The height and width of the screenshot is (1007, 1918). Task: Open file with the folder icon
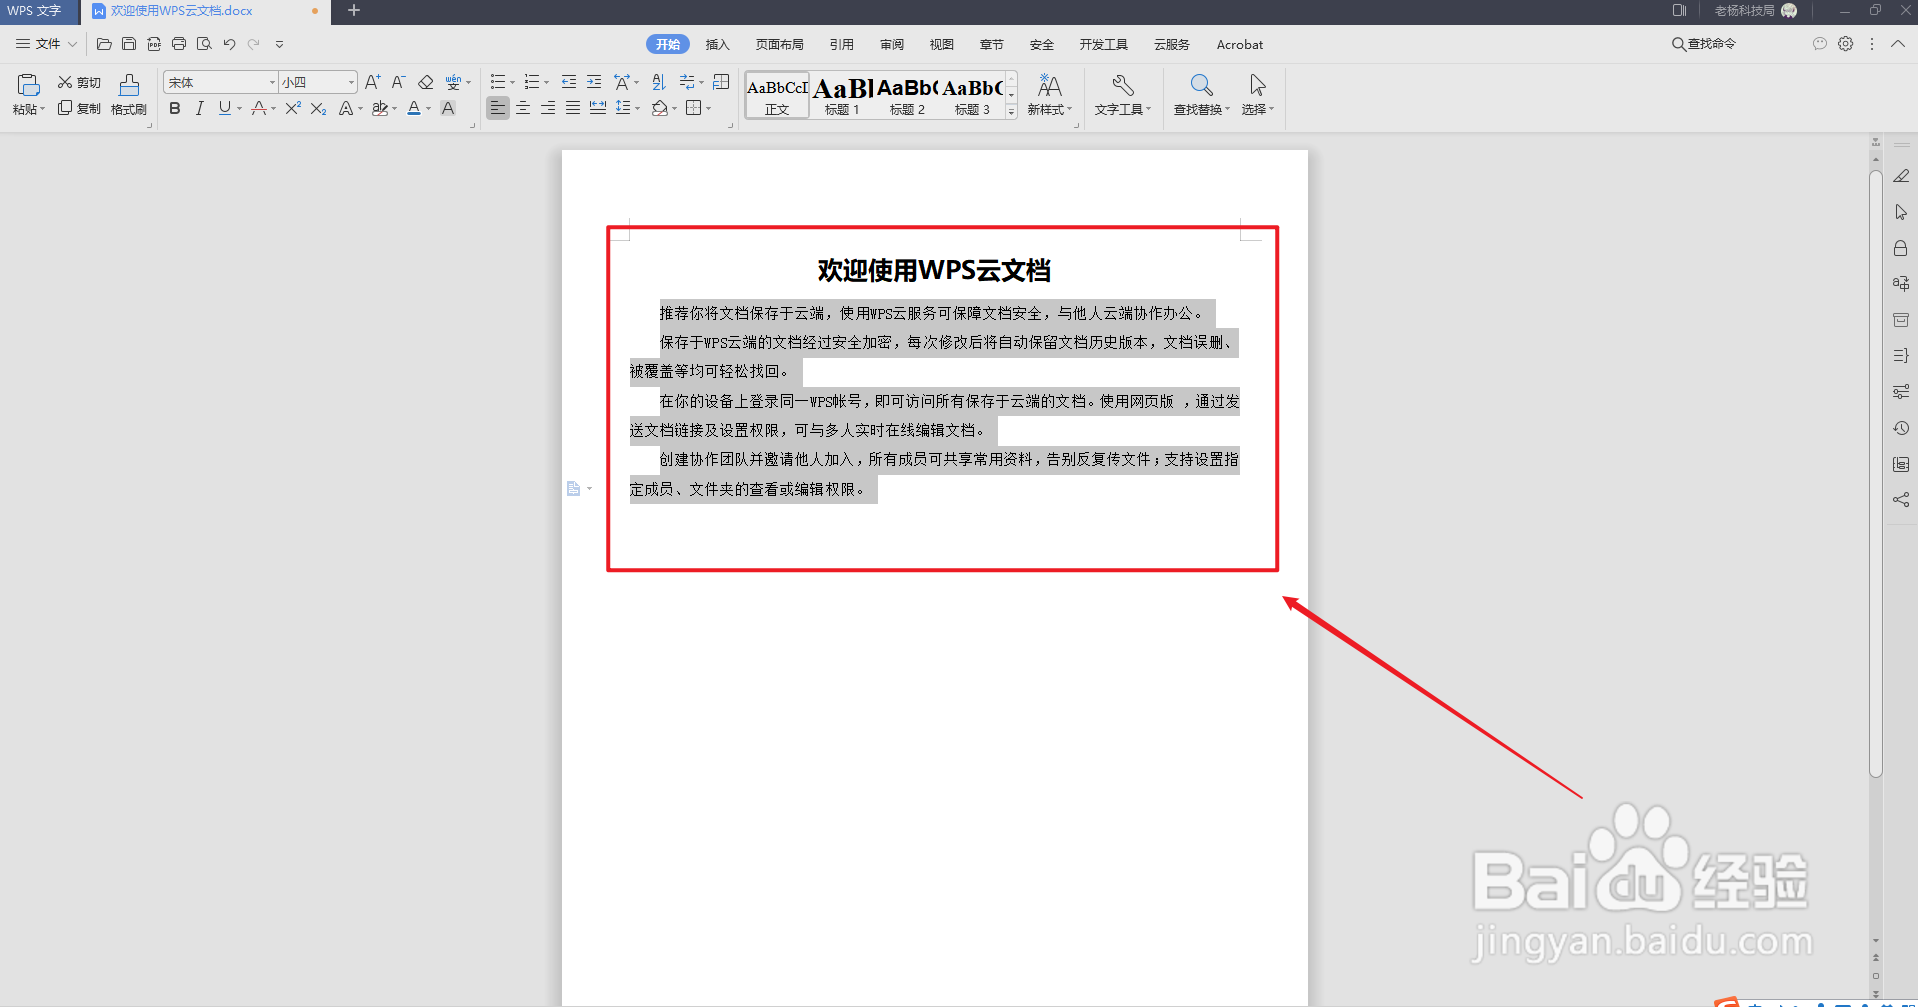104,44
